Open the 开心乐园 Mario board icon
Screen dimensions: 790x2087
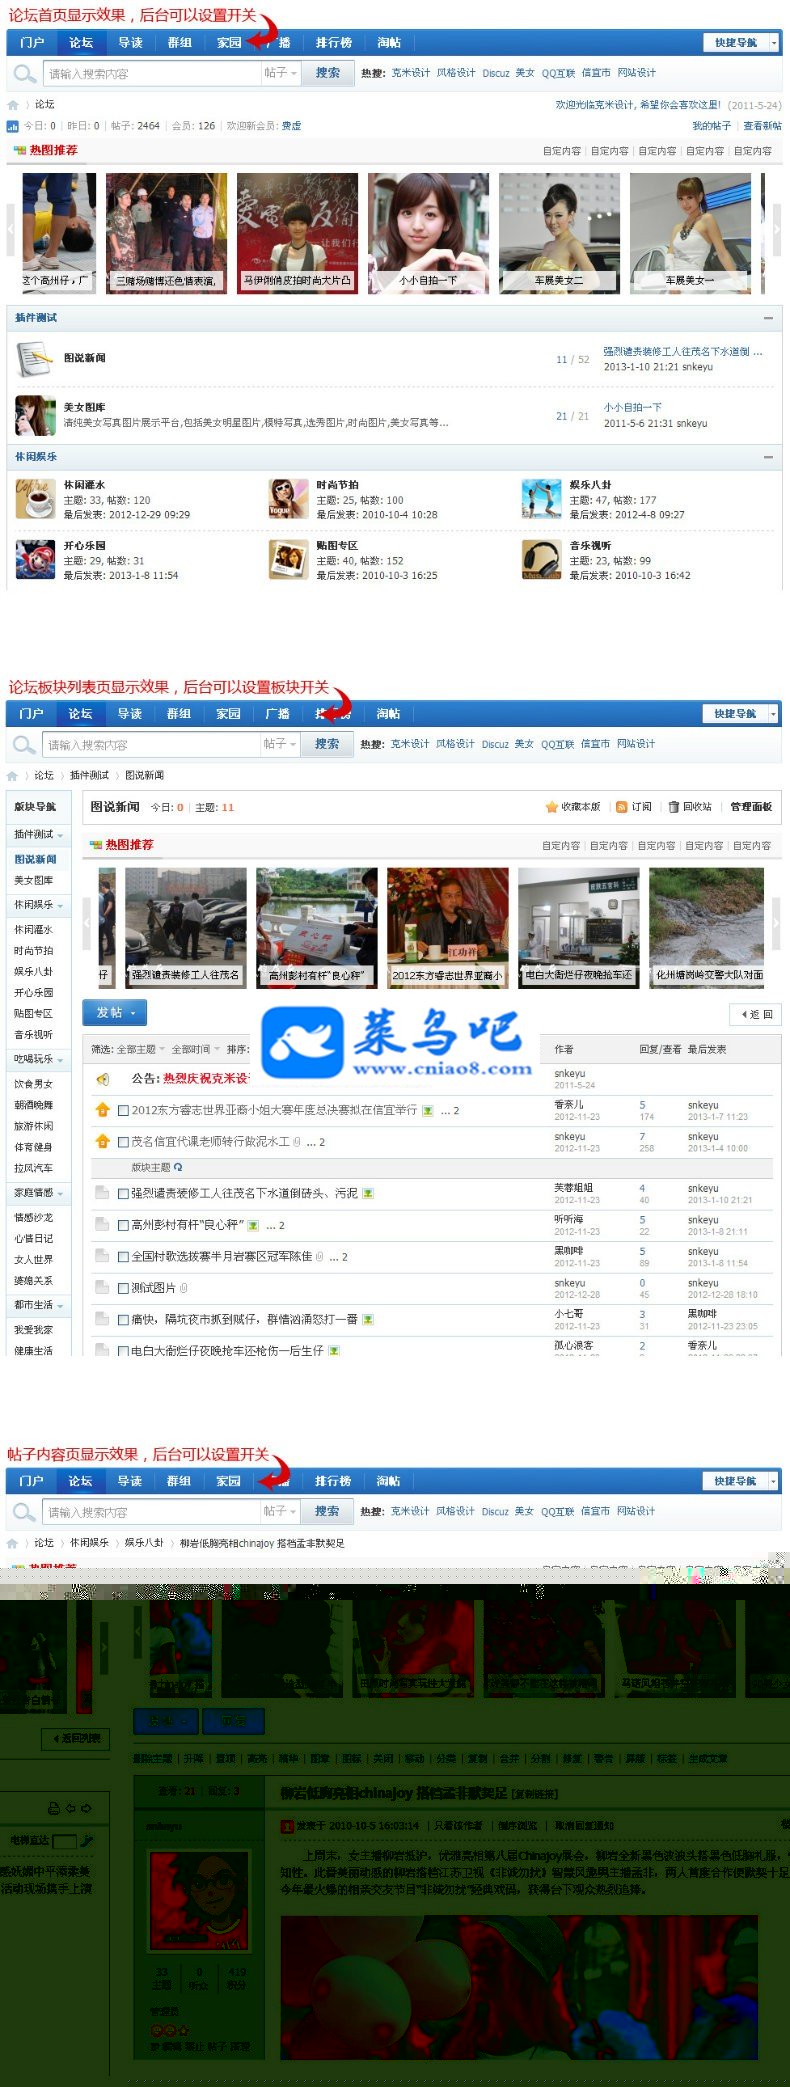35,560
